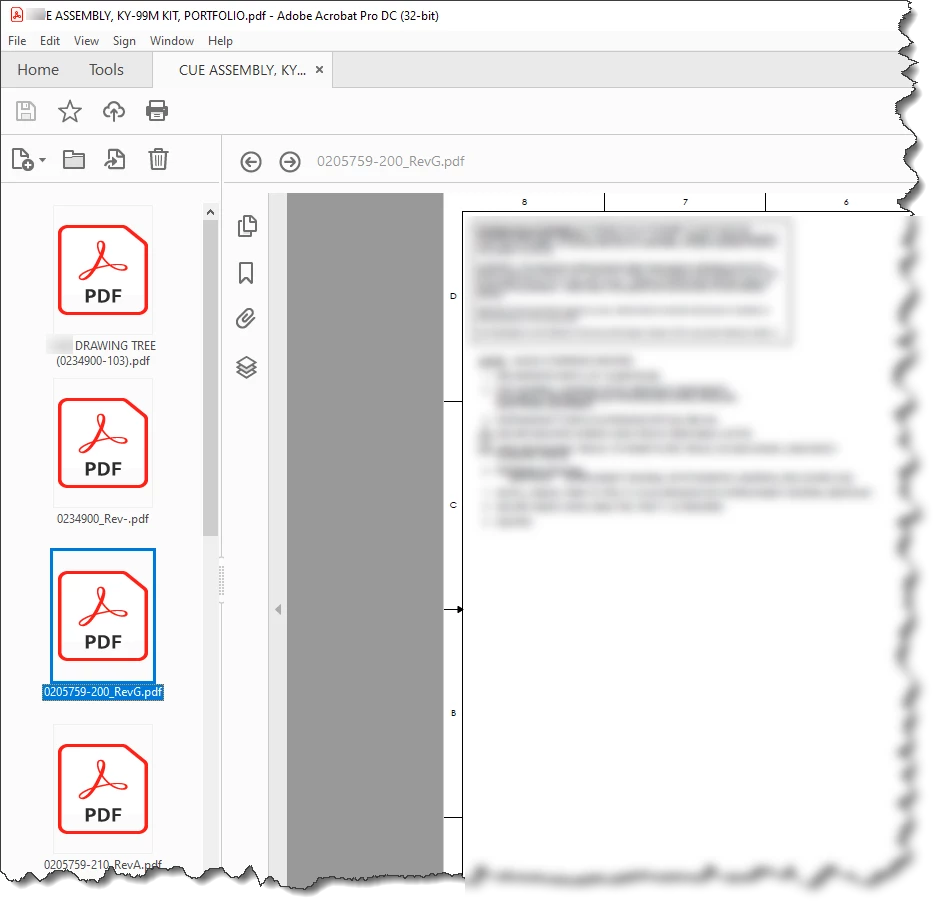941x908 pixels.
Task: Collapse navigation pane with small left triangle
Action: coord(278,610)
